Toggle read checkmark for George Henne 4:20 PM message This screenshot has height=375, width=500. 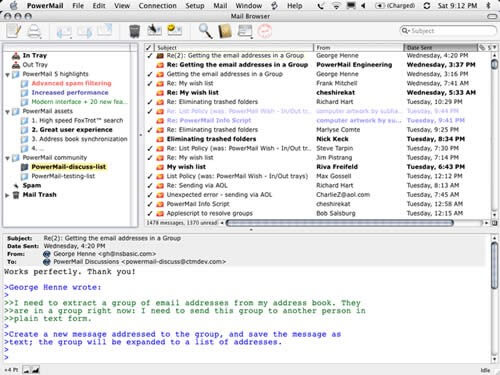click(x=150, y=56)
